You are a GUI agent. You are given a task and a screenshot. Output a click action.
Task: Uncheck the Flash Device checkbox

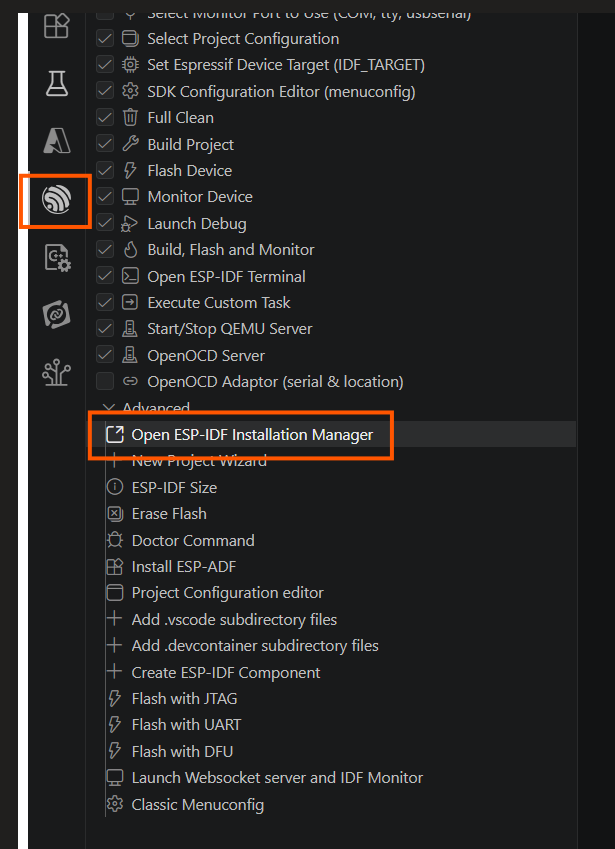[x=105, y=171]
